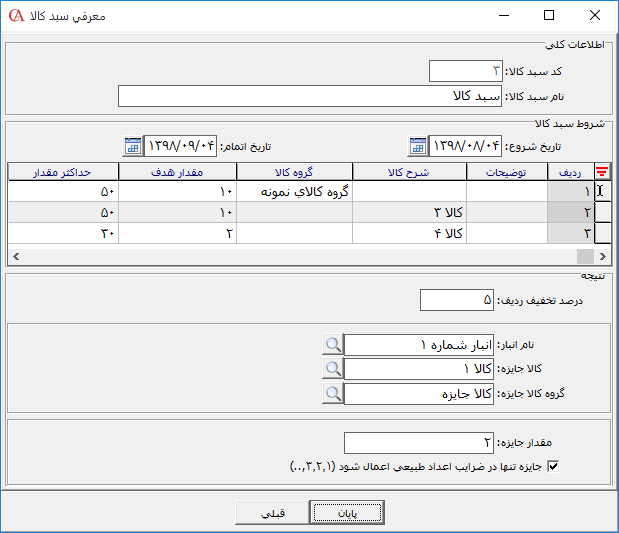The width and height of the screenshot is (619, 533).
Task: Minimize the معرفي سبد کالا window
Action: (x=504, y=15)
